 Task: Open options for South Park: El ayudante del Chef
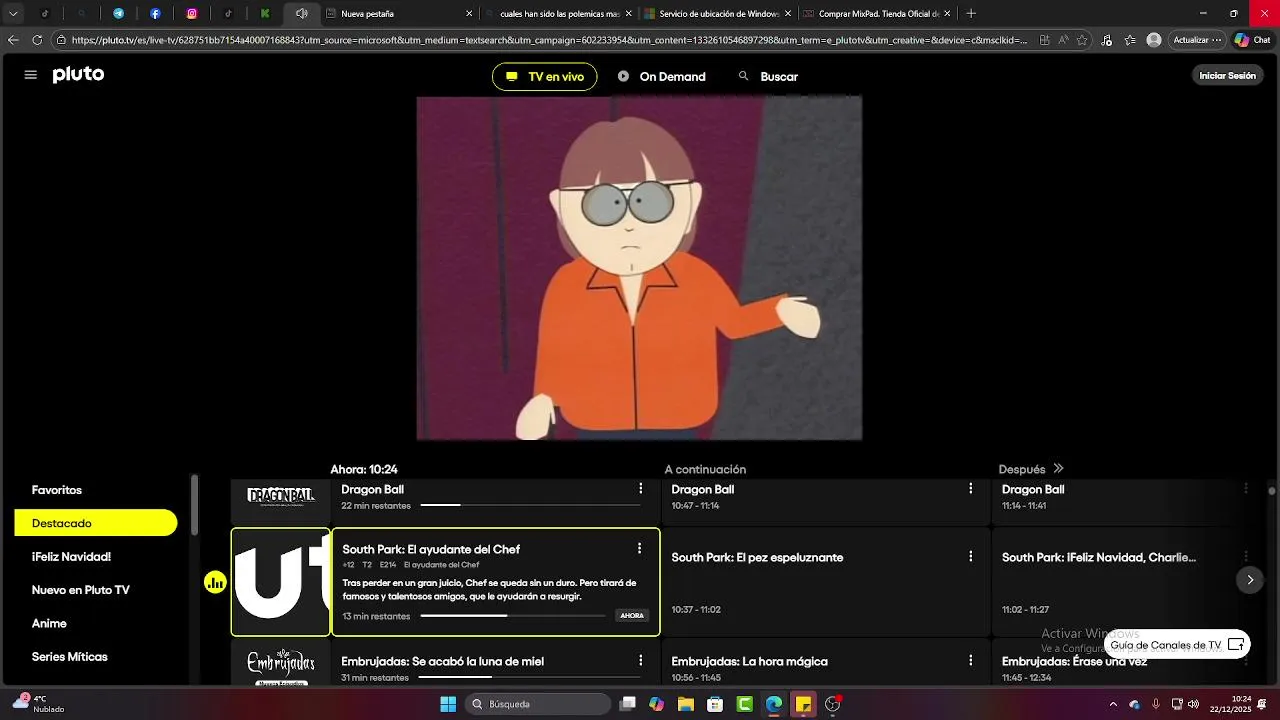(x=639, y=548)
